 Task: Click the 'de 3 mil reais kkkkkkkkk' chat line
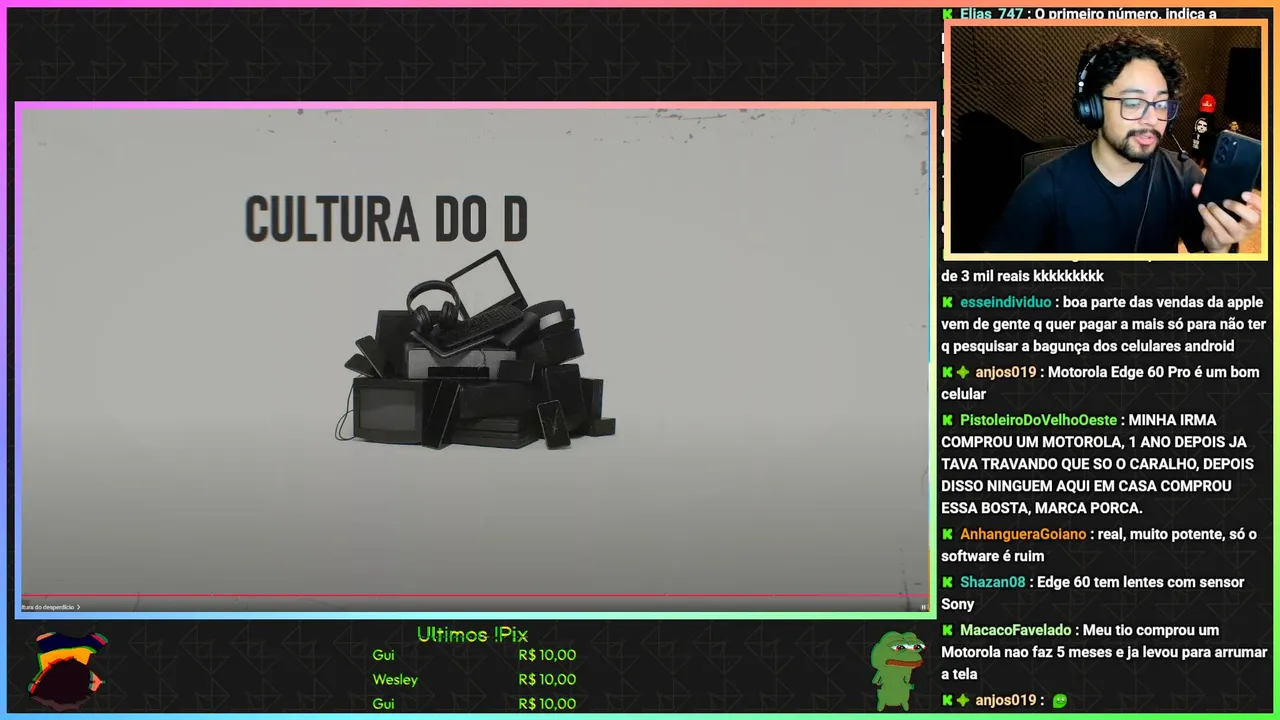pyautogui.click(x=1022, y=276)
